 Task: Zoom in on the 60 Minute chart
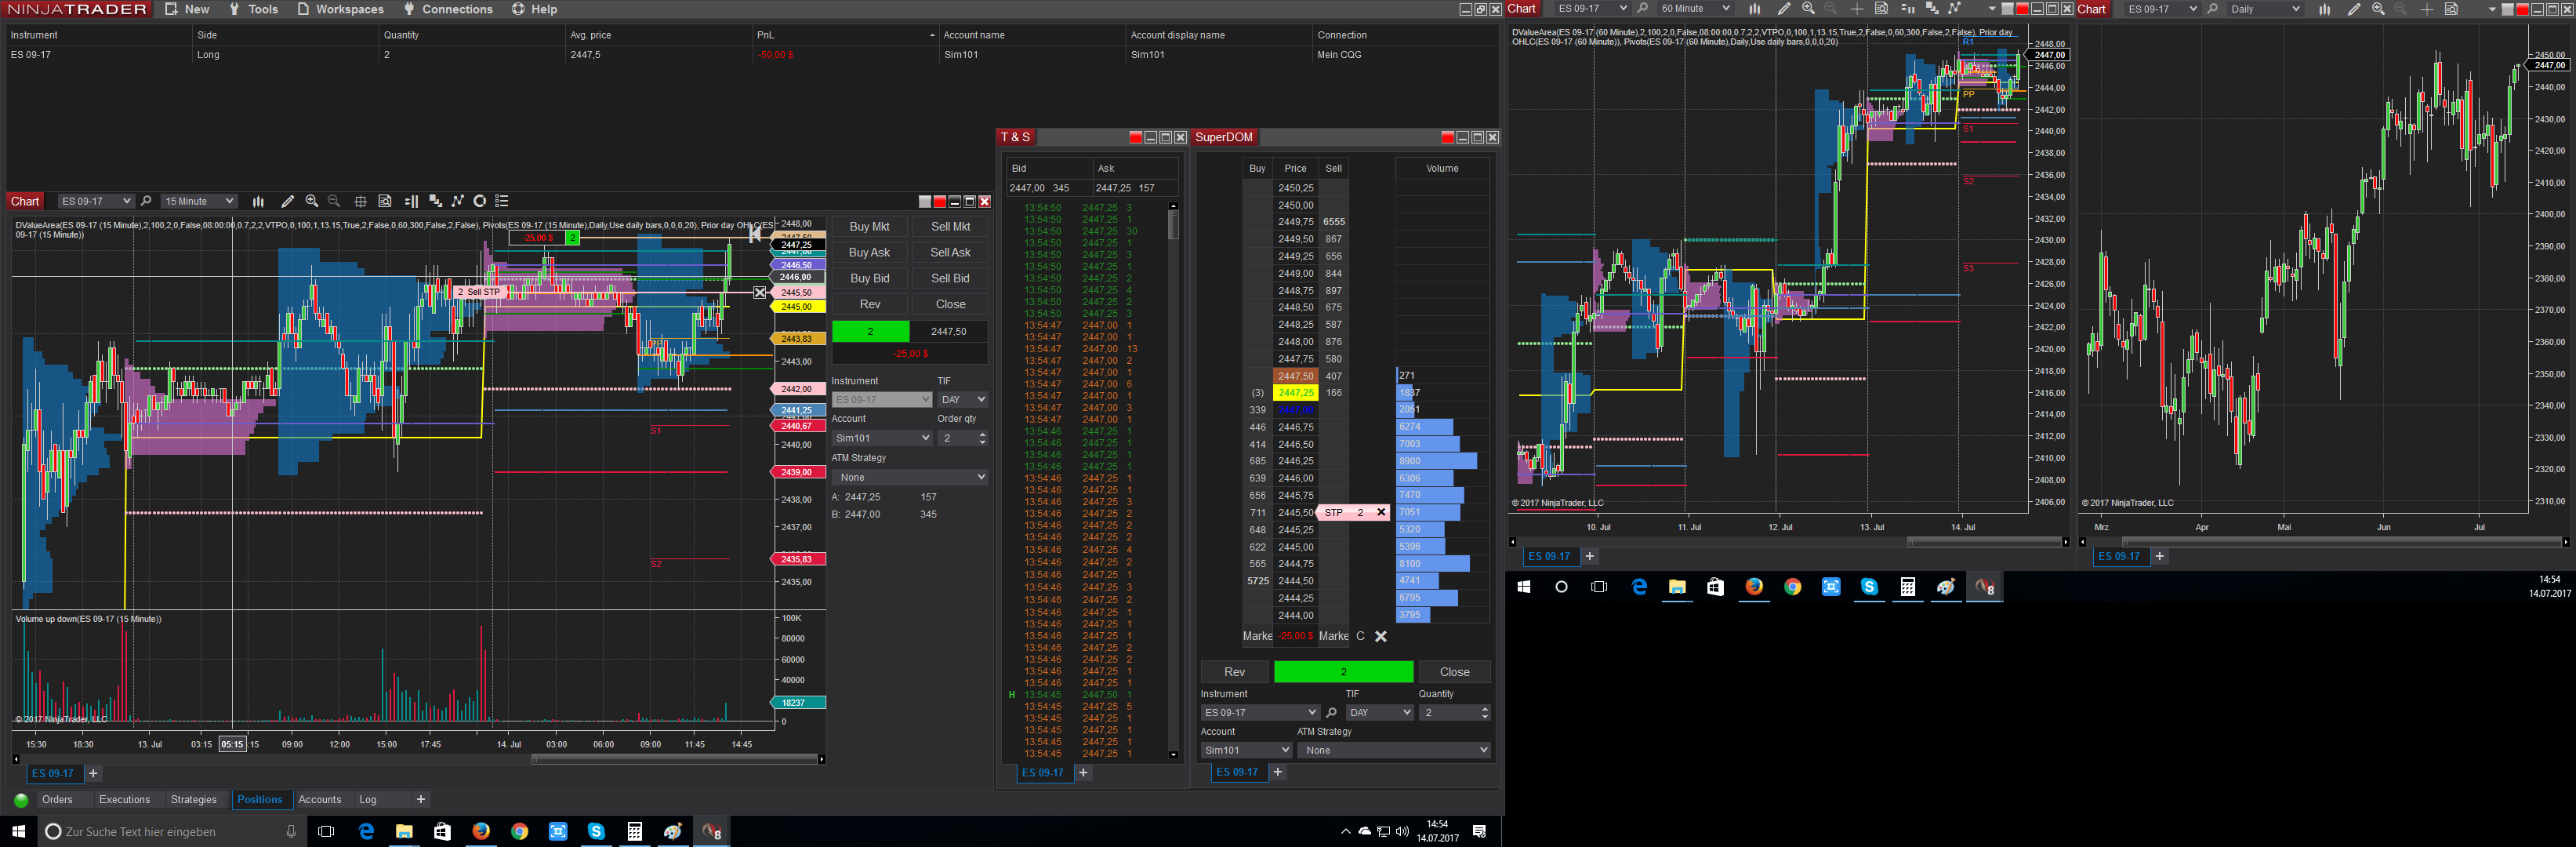[x=1808, y=9]
